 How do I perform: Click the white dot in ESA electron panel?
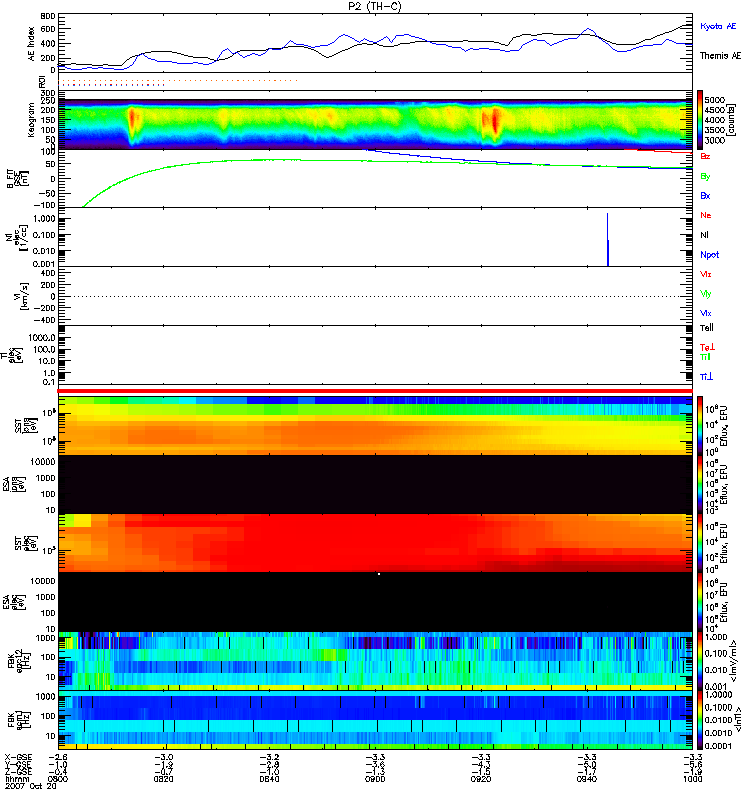(x=379, y=574)
